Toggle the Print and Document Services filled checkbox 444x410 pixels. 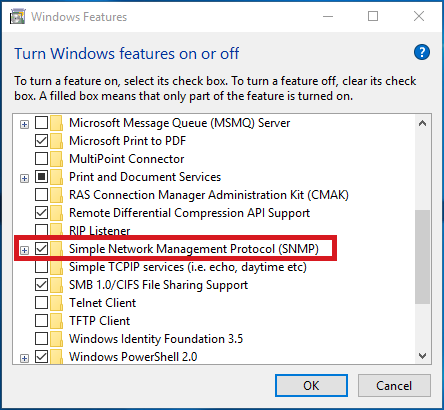click(x=41, y=177)
